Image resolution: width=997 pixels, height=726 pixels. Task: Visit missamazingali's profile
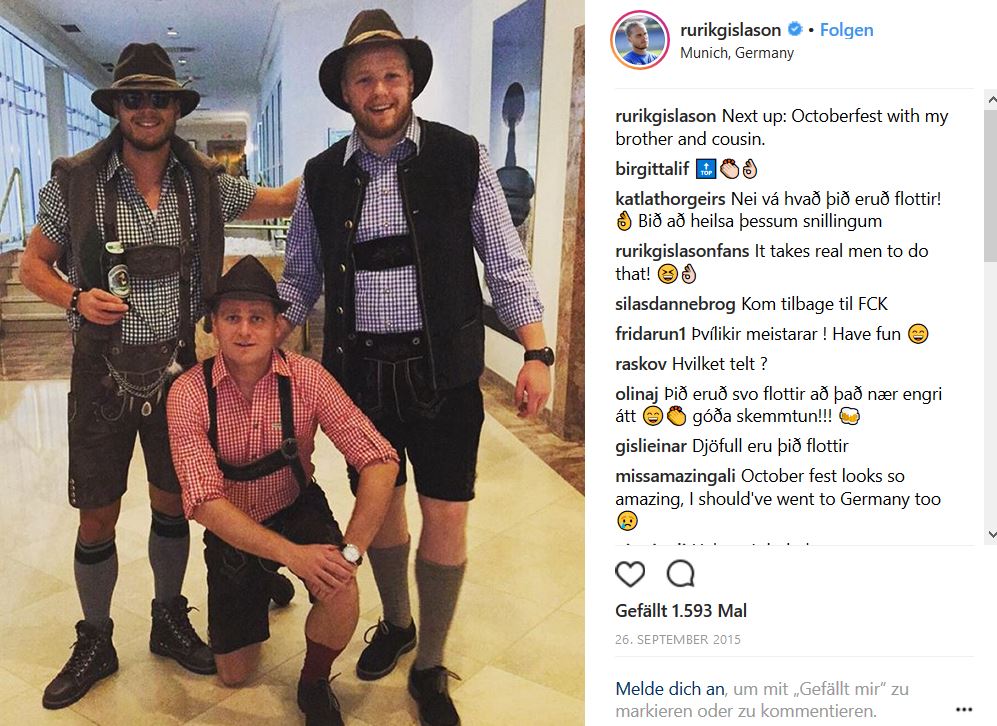pos(675,476)
